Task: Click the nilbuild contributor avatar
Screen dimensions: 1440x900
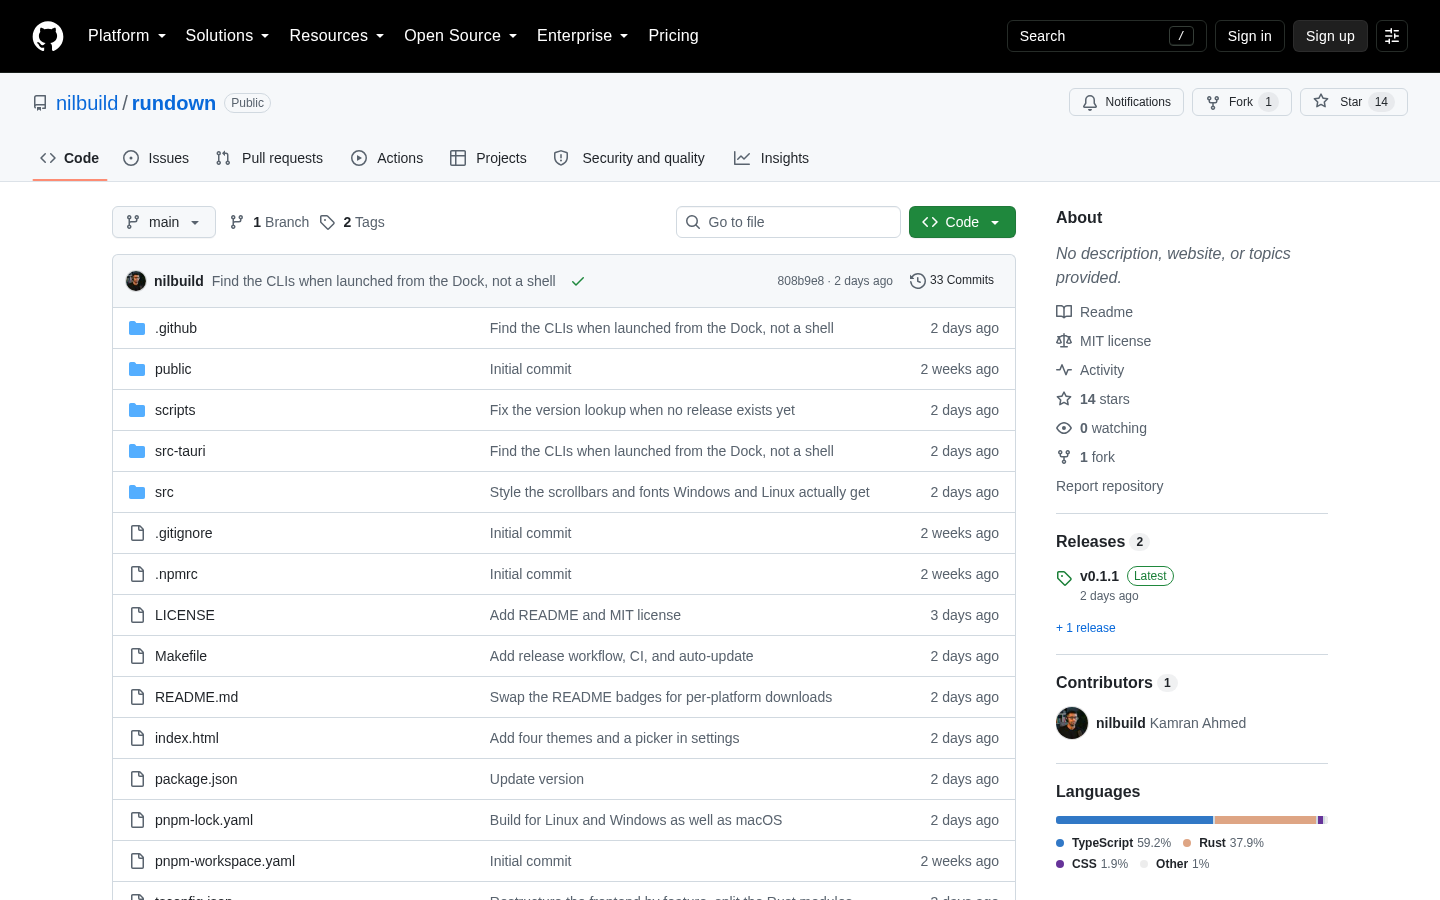Action: pos(1072,723)
